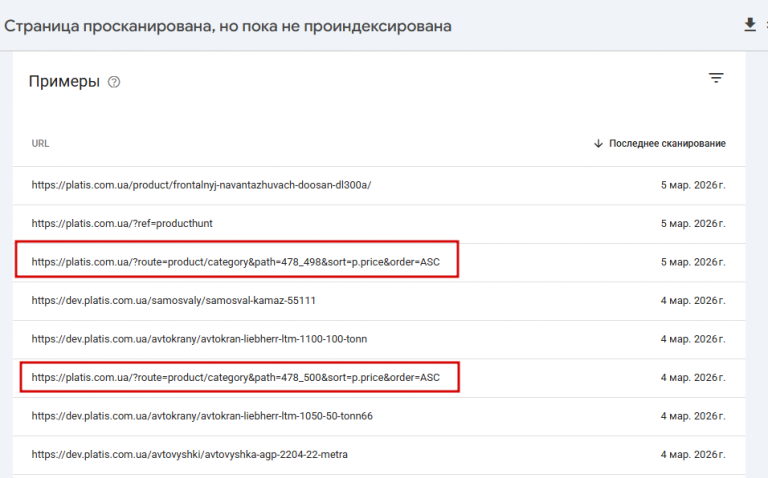Viewport: 768px width, 478px height.
Task: Click the date in the doosan-dl300a row
Action: coord(693,185)
